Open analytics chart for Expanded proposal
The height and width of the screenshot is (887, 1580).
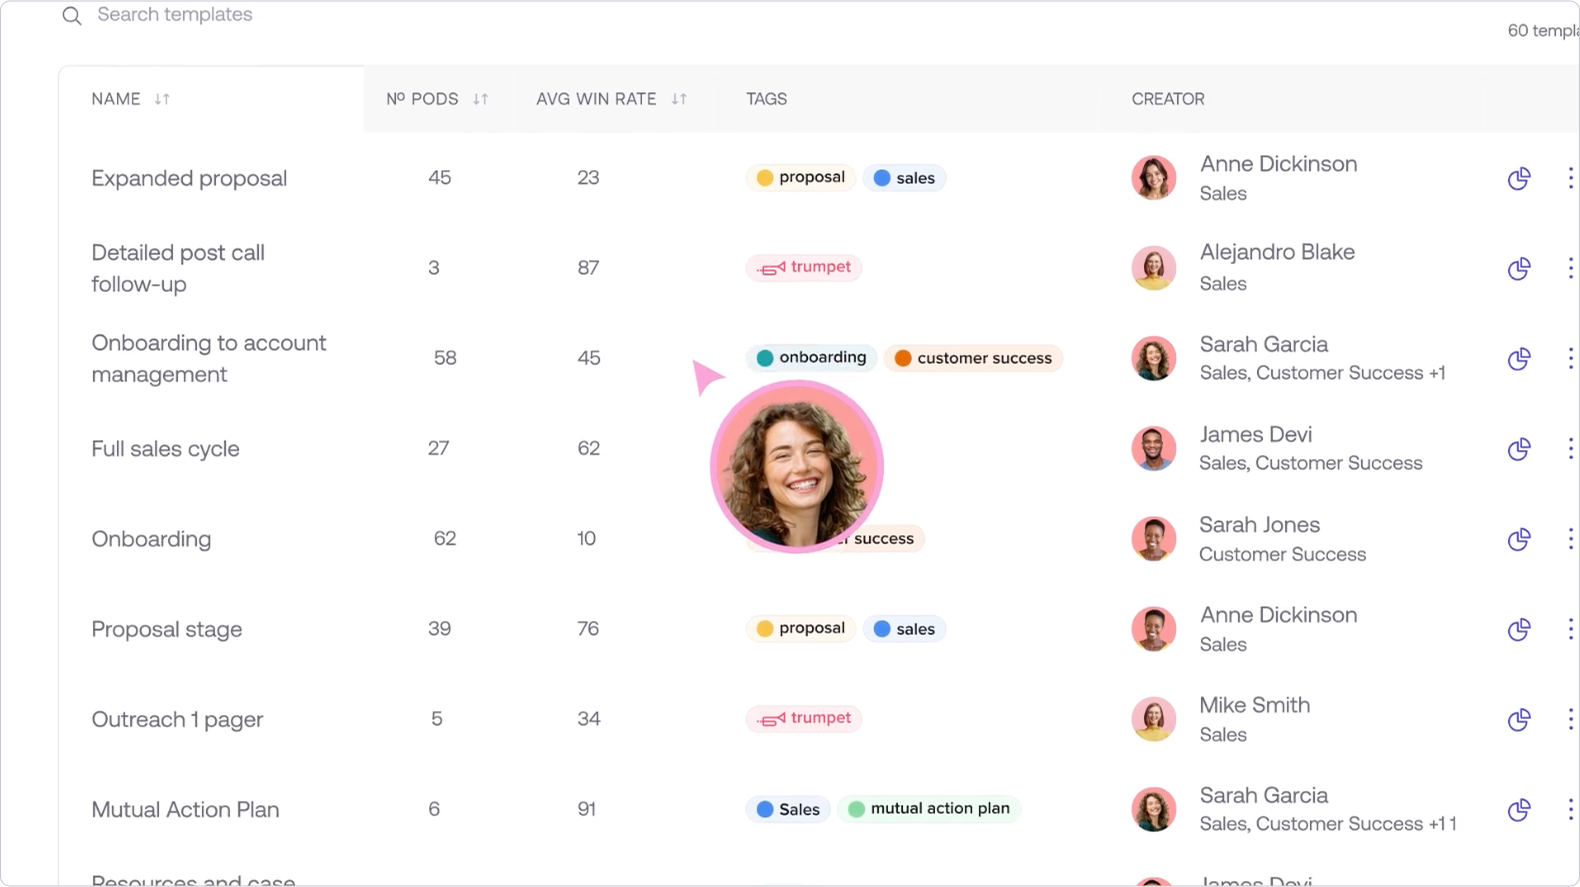click(1519, 178)
